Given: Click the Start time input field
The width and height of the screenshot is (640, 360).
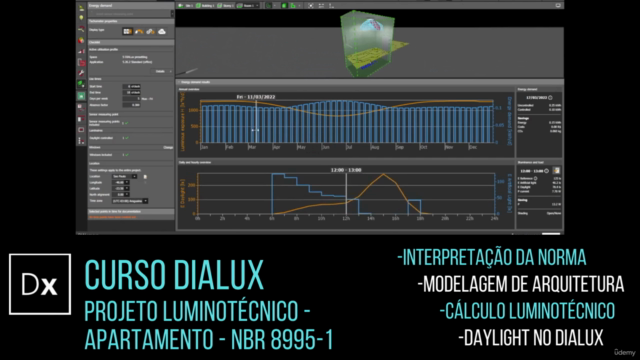Looking at the screenshot, I should 131,87.
